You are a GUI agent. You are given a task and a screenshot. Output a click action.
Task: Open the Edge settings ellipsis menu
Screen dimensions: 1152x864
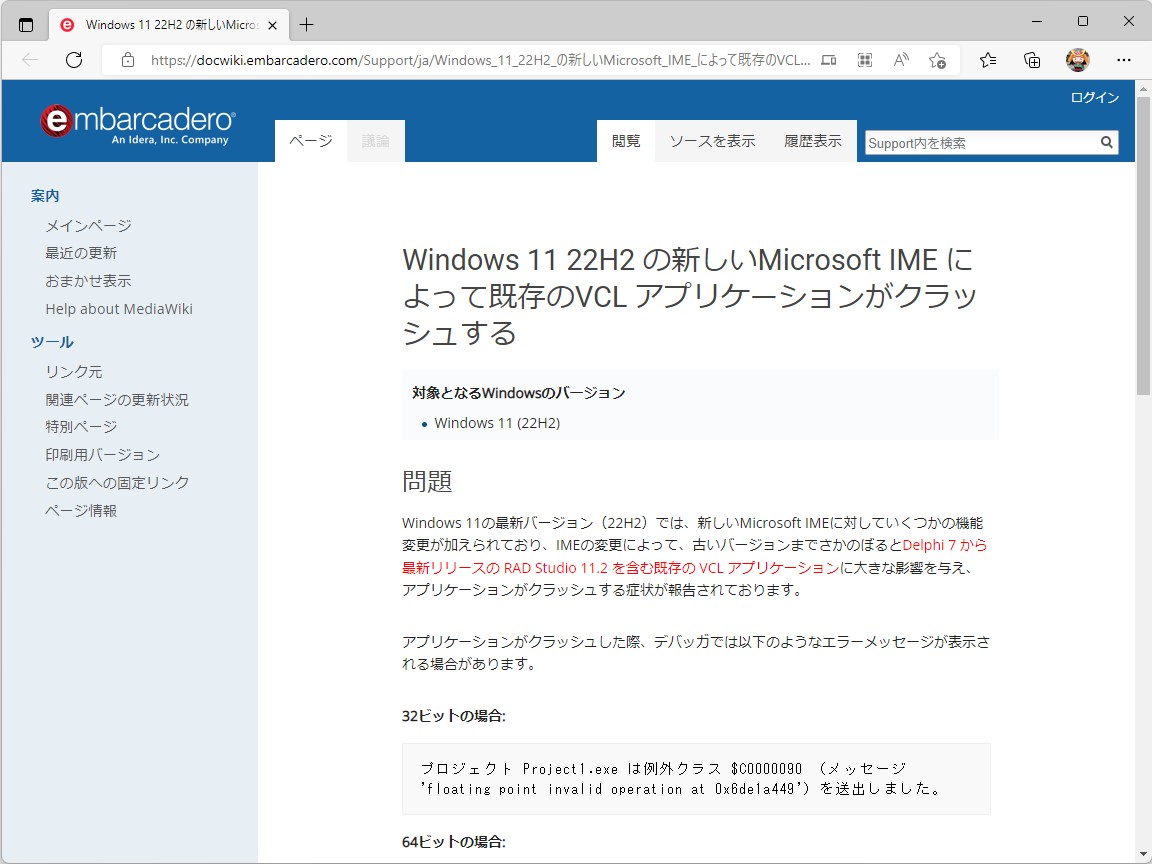pyautogui.click(x=1124, y=60)
